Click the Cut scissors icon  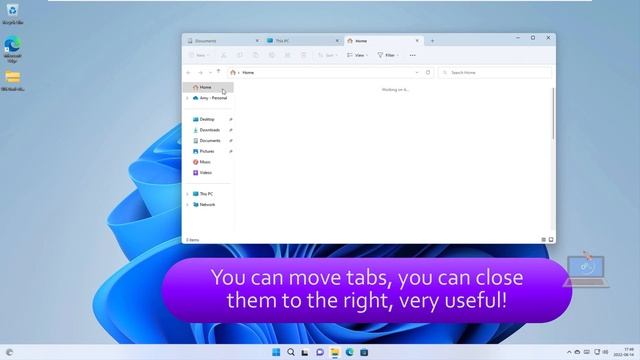coord(224,55)
